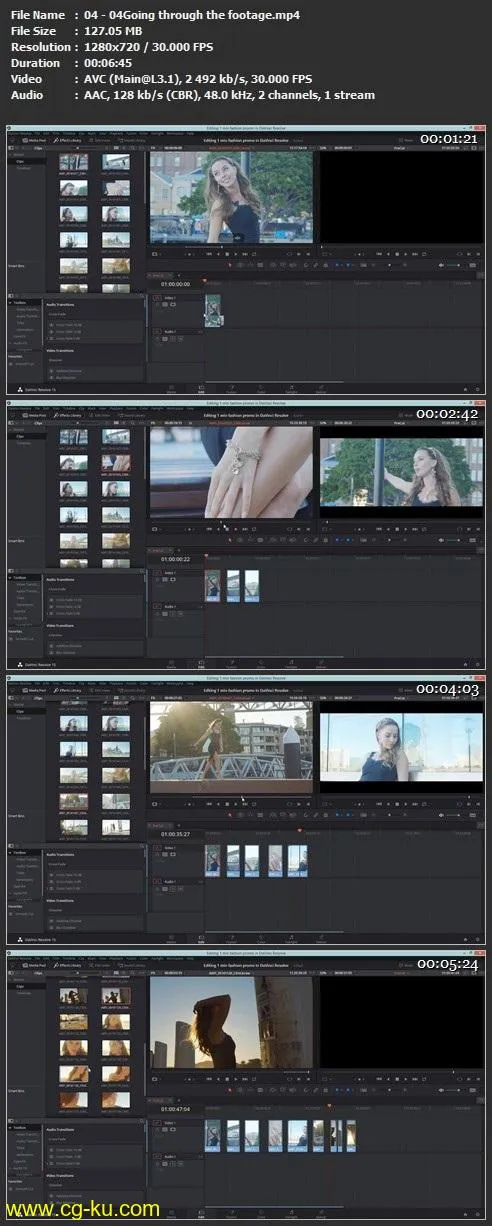
Task: Expand the Toolbox tree in 00:02:42 frame
Action: tap(21, 576)
